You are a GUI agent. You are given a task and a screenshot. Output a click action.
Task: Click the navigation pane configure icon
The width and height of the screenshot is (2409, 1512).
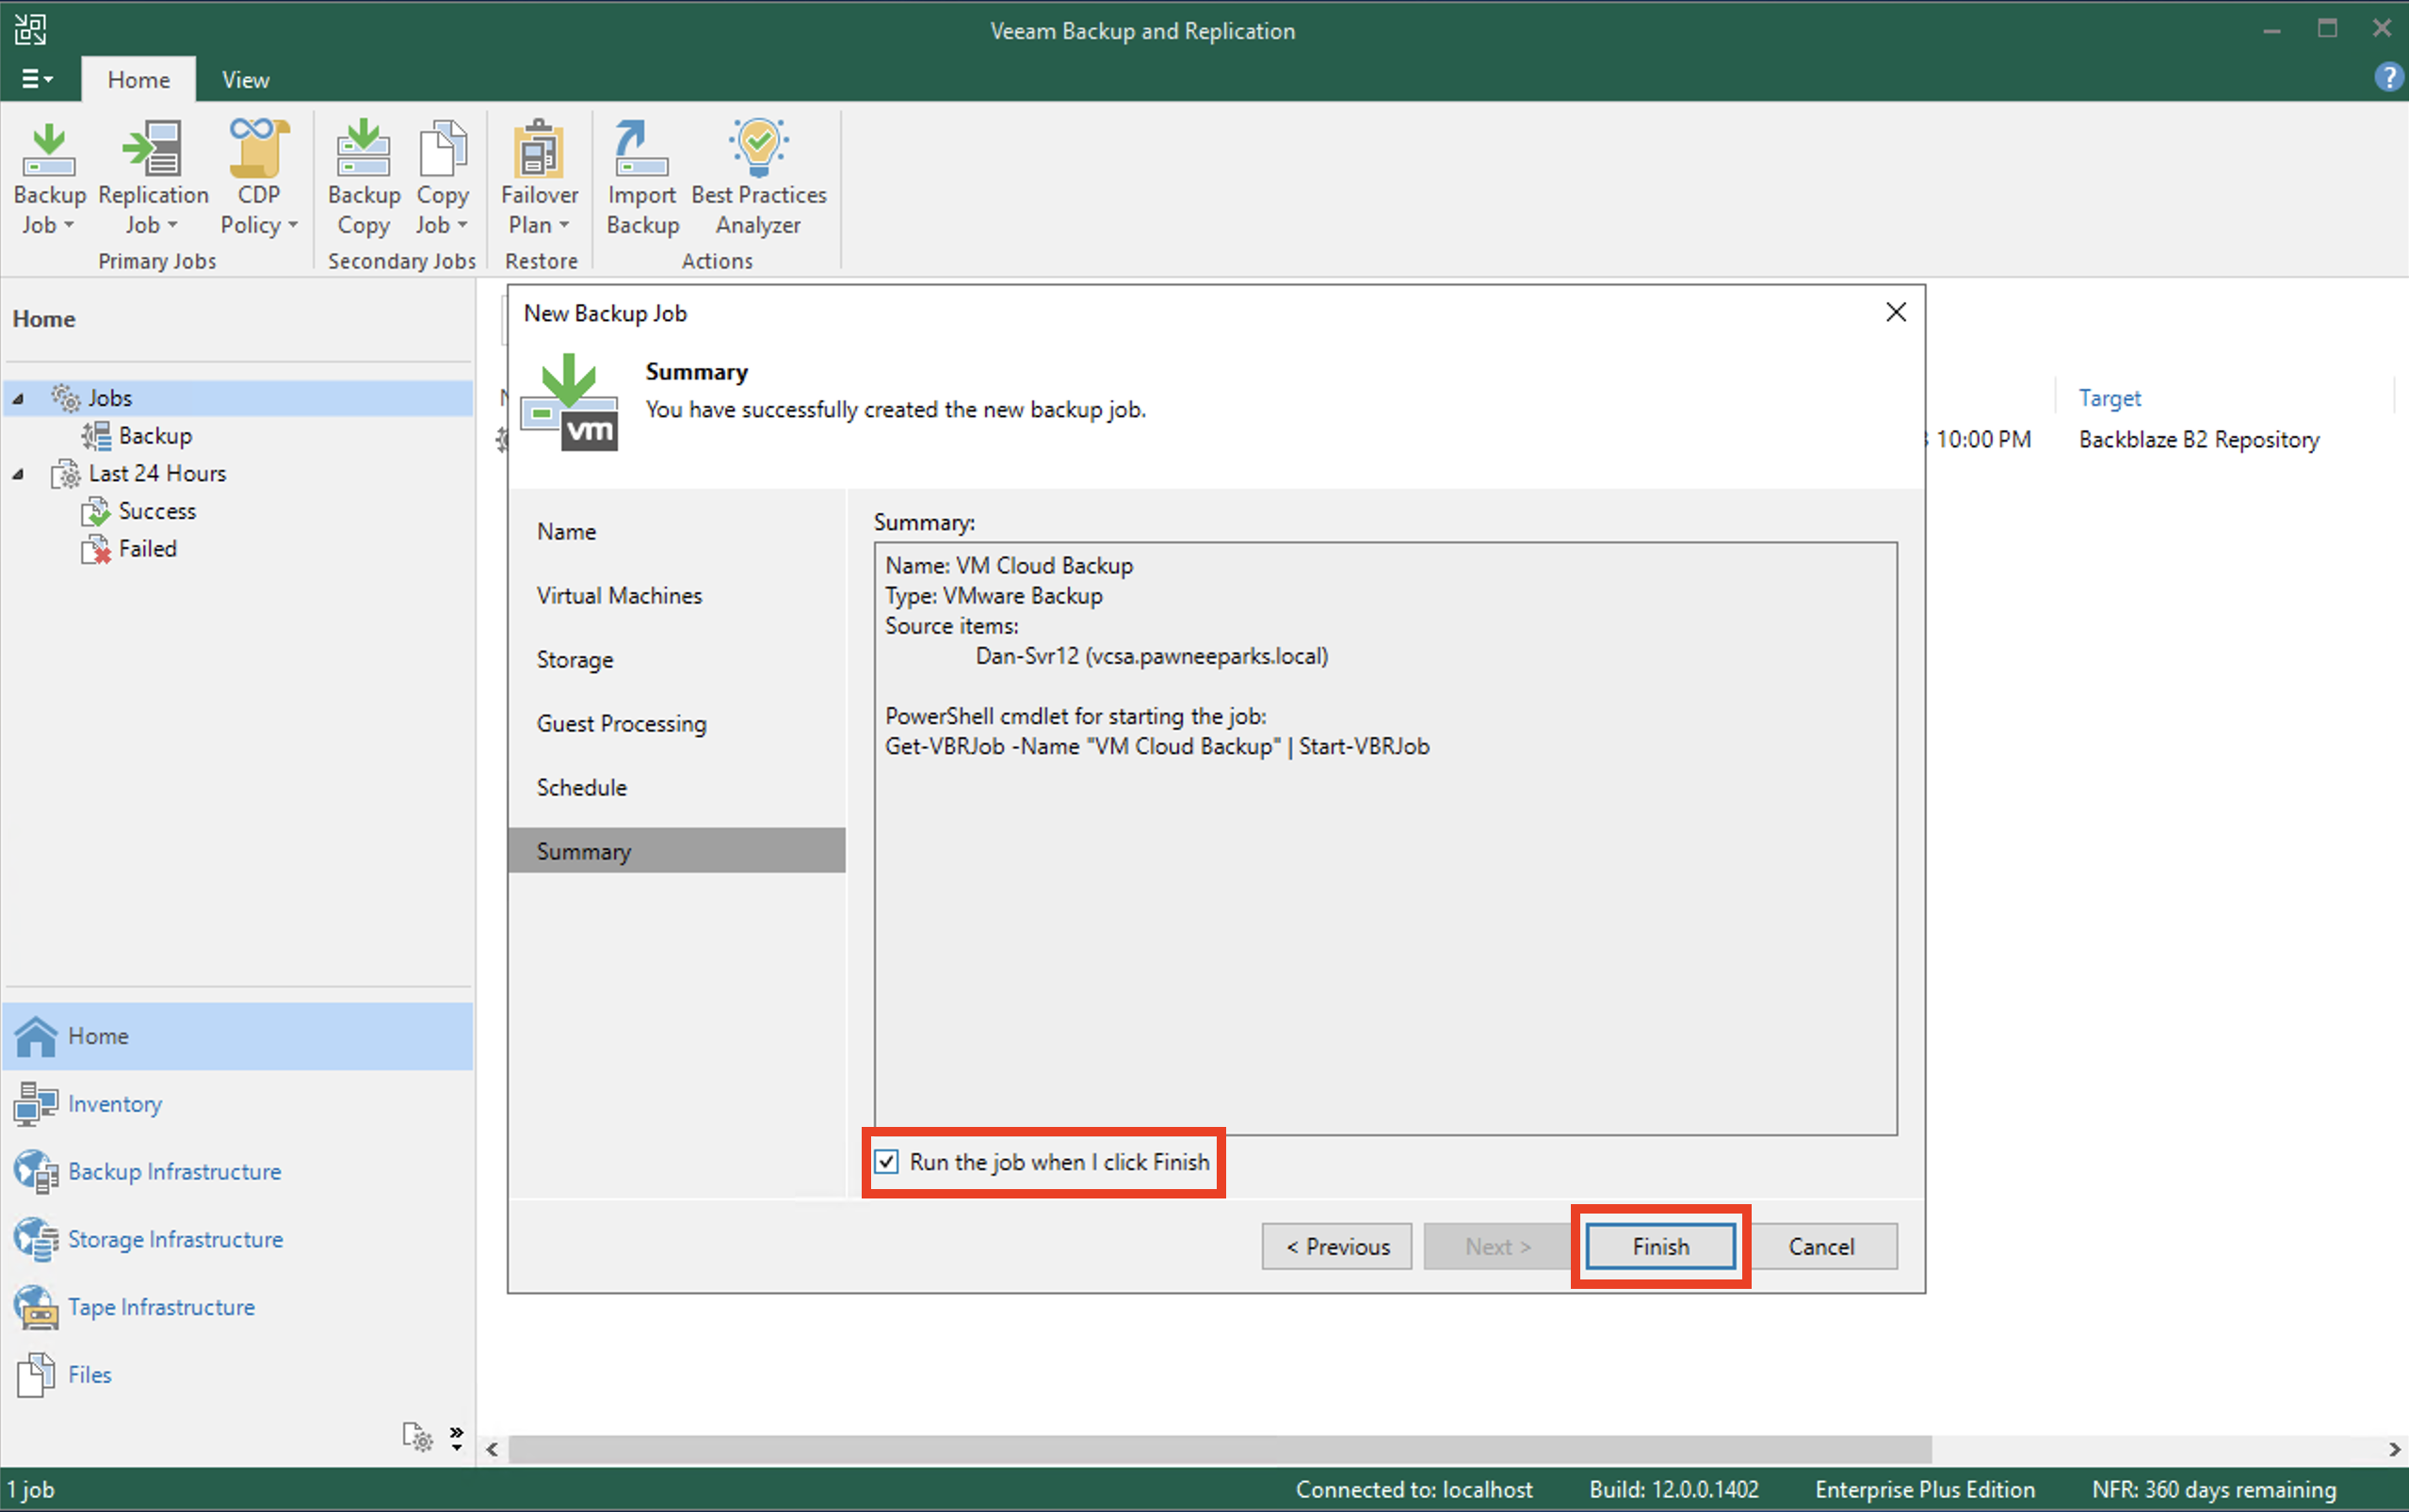(417, 1436)
